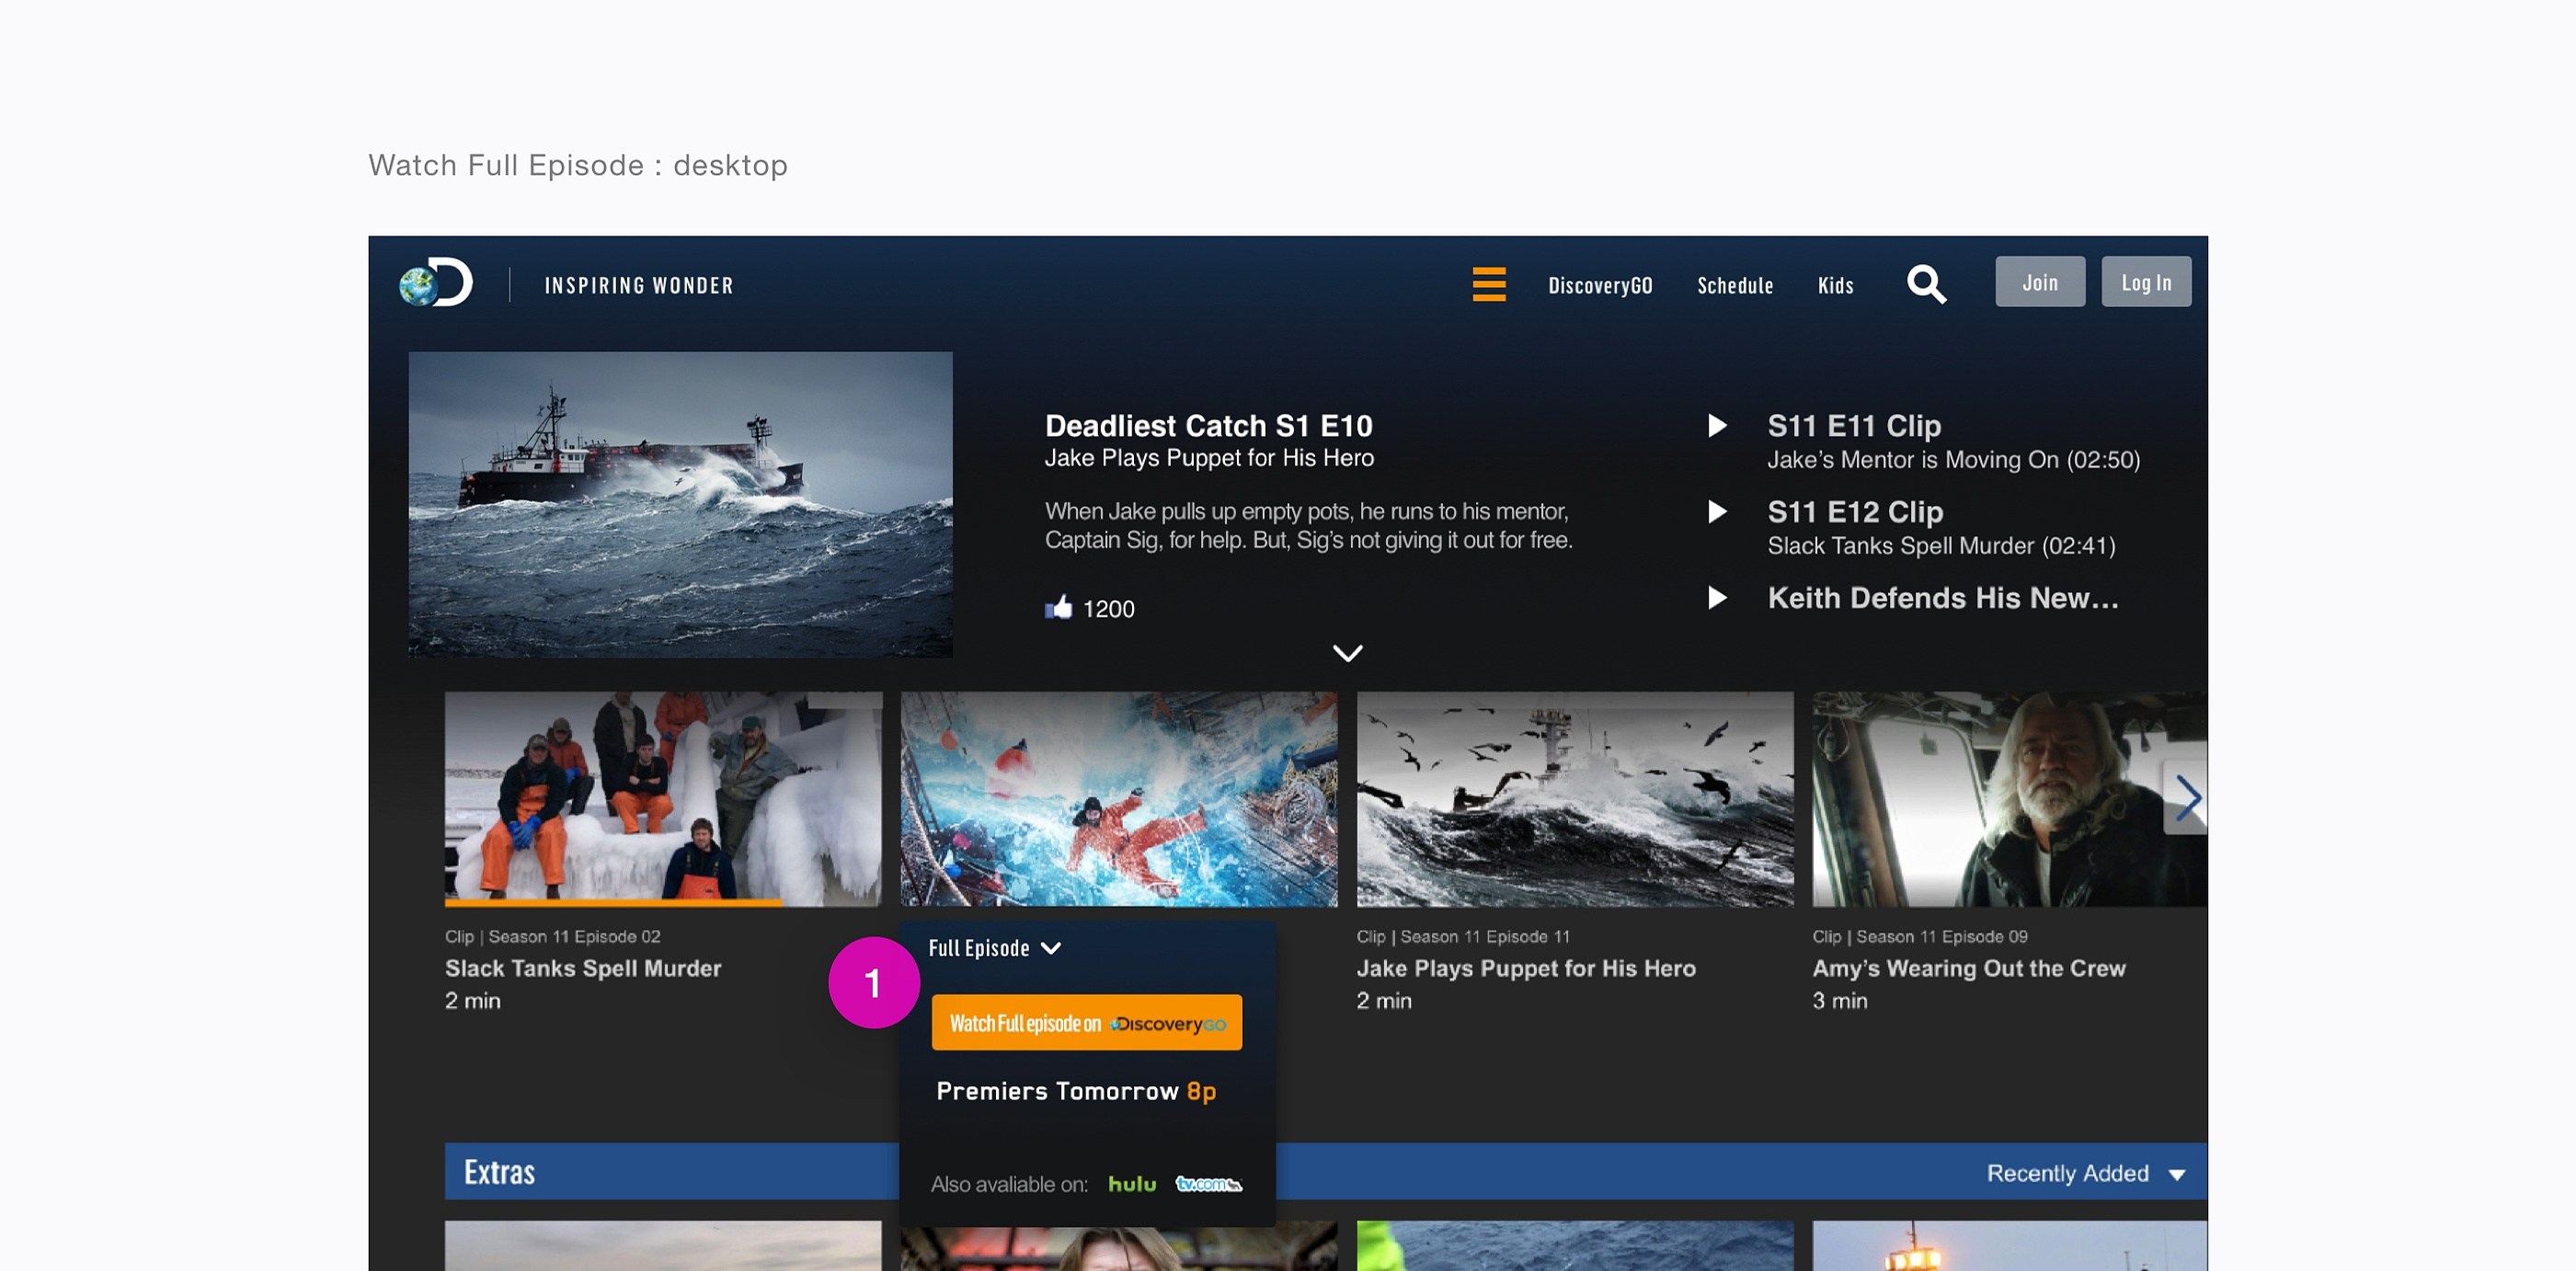The image size is (2576, 1271).
Task: Click the Discovery globe logo
Action: point(436,283)
